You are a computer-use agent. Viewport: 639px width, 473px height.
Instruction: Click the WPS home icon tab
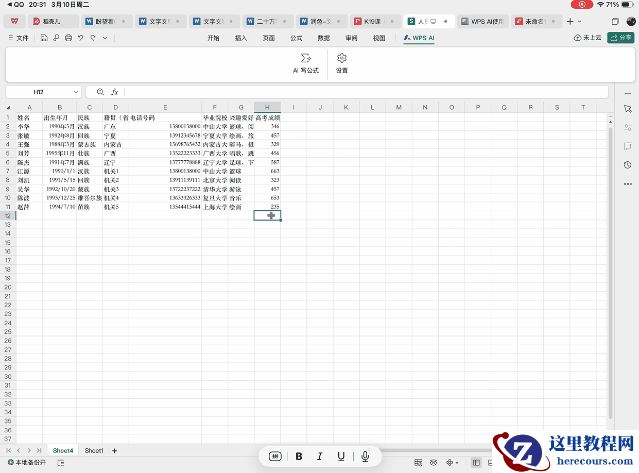click(15, 21)
